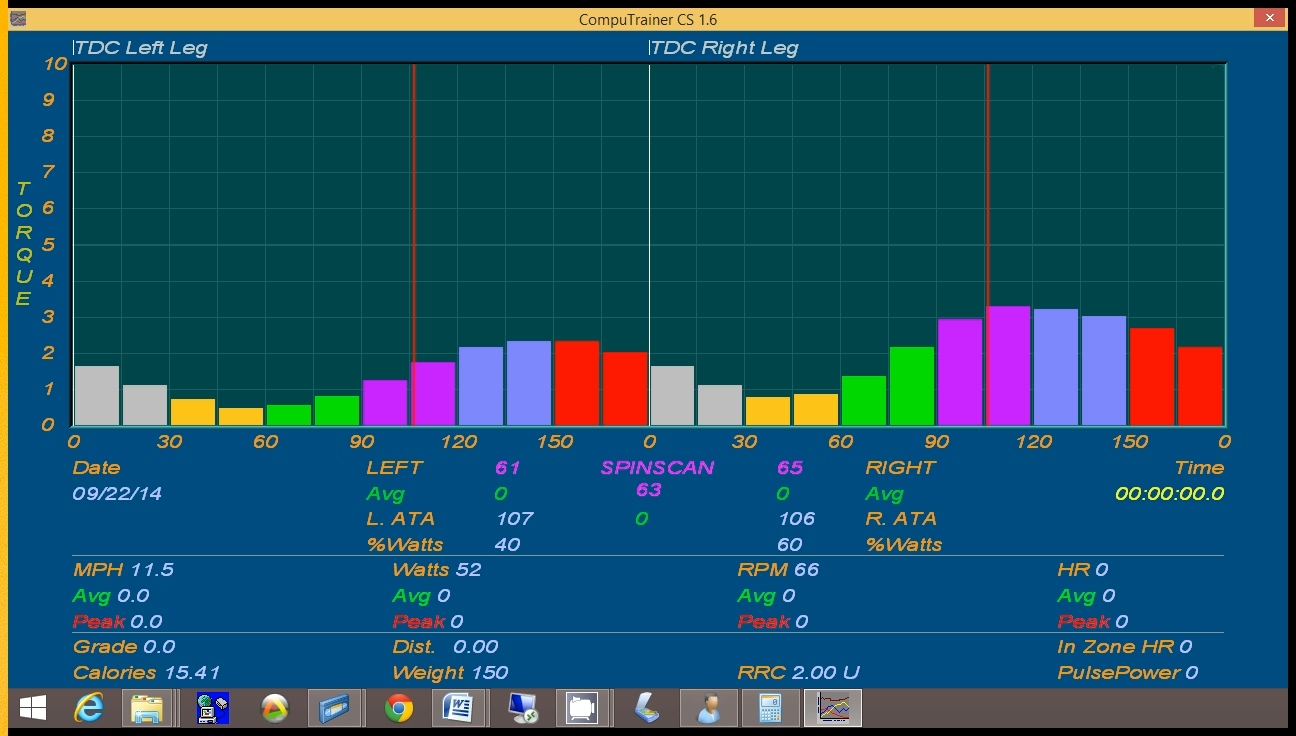Launch Internet Explorer from taskbar

tap(89, 709)
